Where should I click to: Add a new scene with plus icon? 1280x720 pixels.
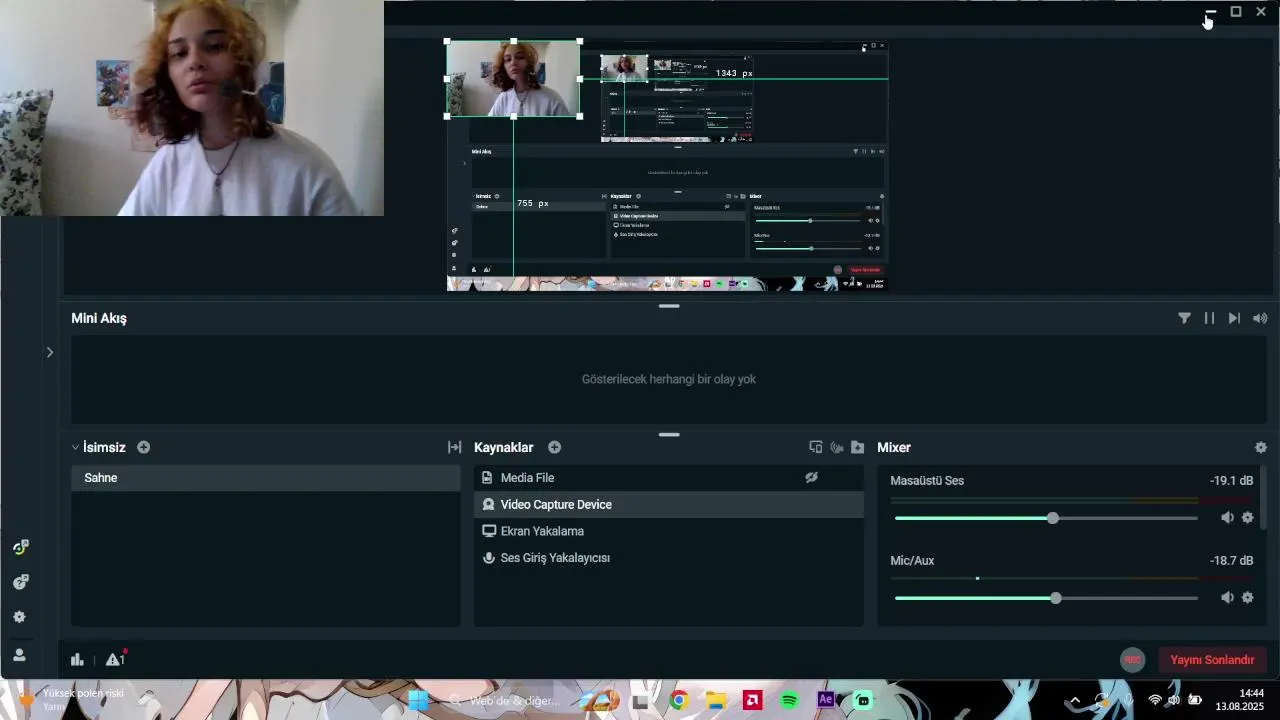point(143,447)
